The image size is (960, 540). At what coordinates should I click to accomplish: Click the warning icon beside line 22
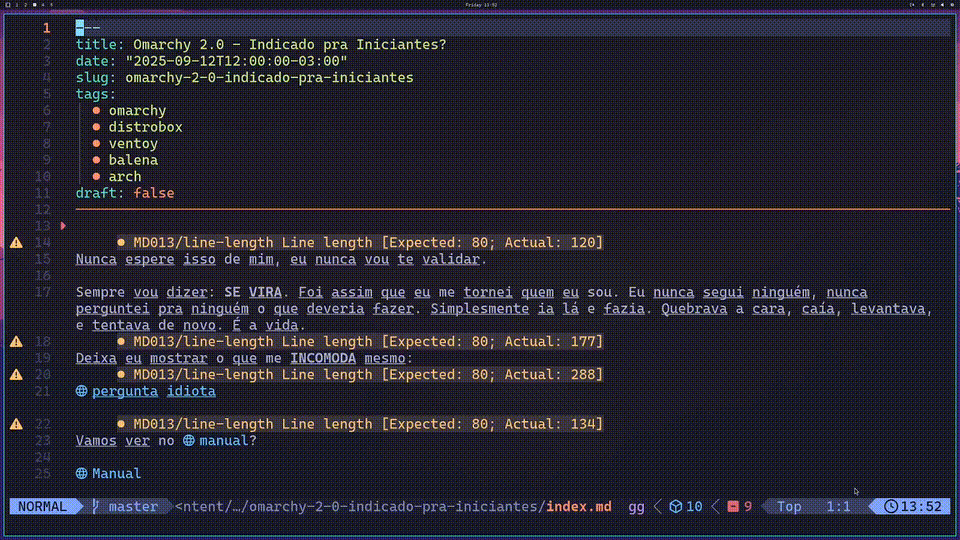(x=17, y=424)
